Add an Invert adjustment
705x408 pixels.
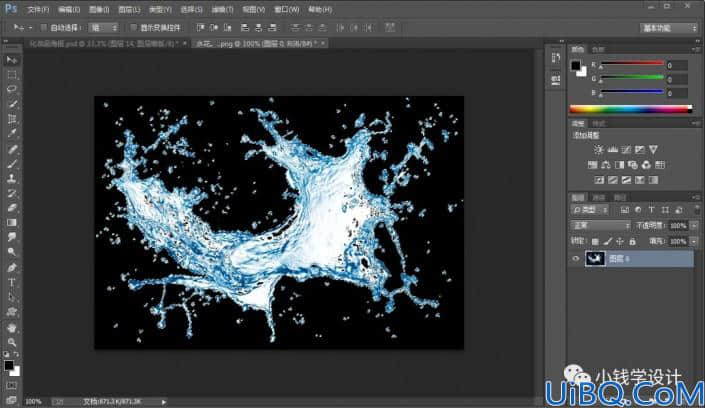599,180
